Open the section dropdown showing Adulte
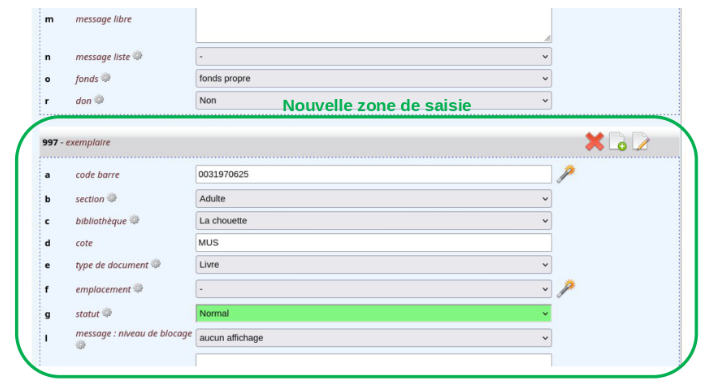This screenshot has height=386, width=710. [x=374, y=198]
